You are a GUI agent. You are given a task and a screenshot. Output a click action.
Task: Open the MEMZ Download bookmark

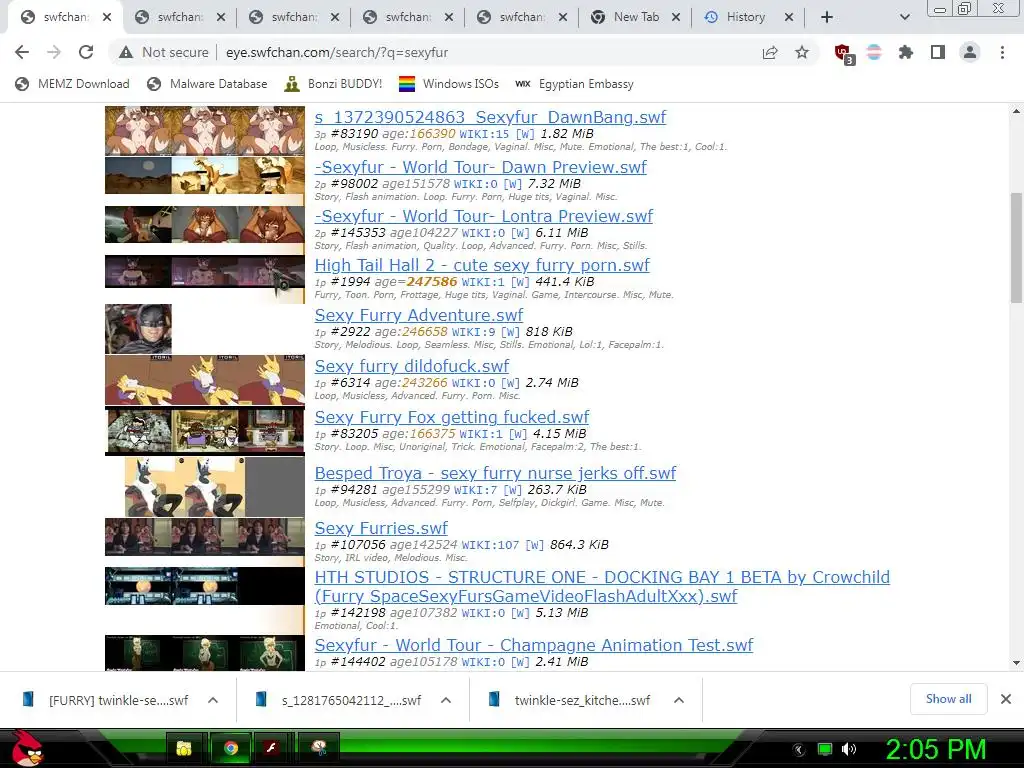[x=72, y=84]
